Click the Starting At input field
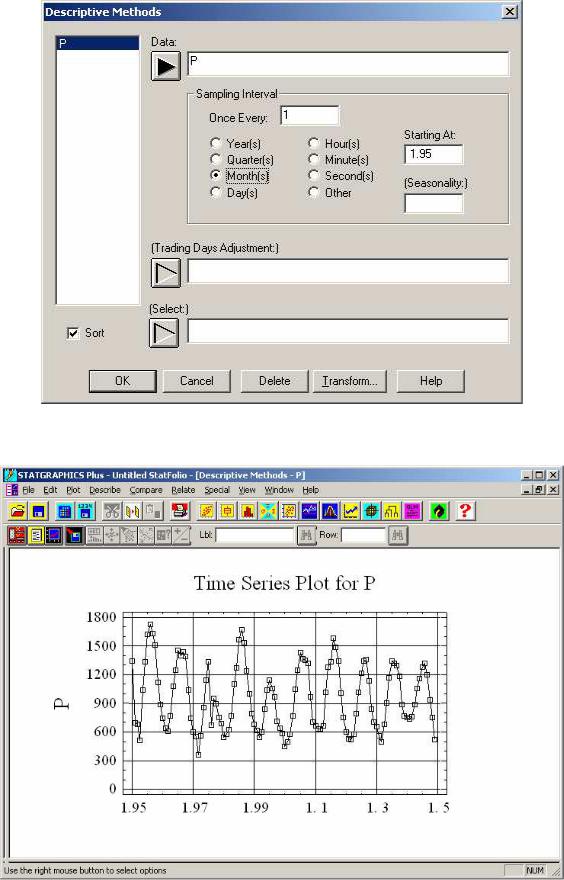Image resolution: width=564 pixels, height=880 pixels. (434, 154)
